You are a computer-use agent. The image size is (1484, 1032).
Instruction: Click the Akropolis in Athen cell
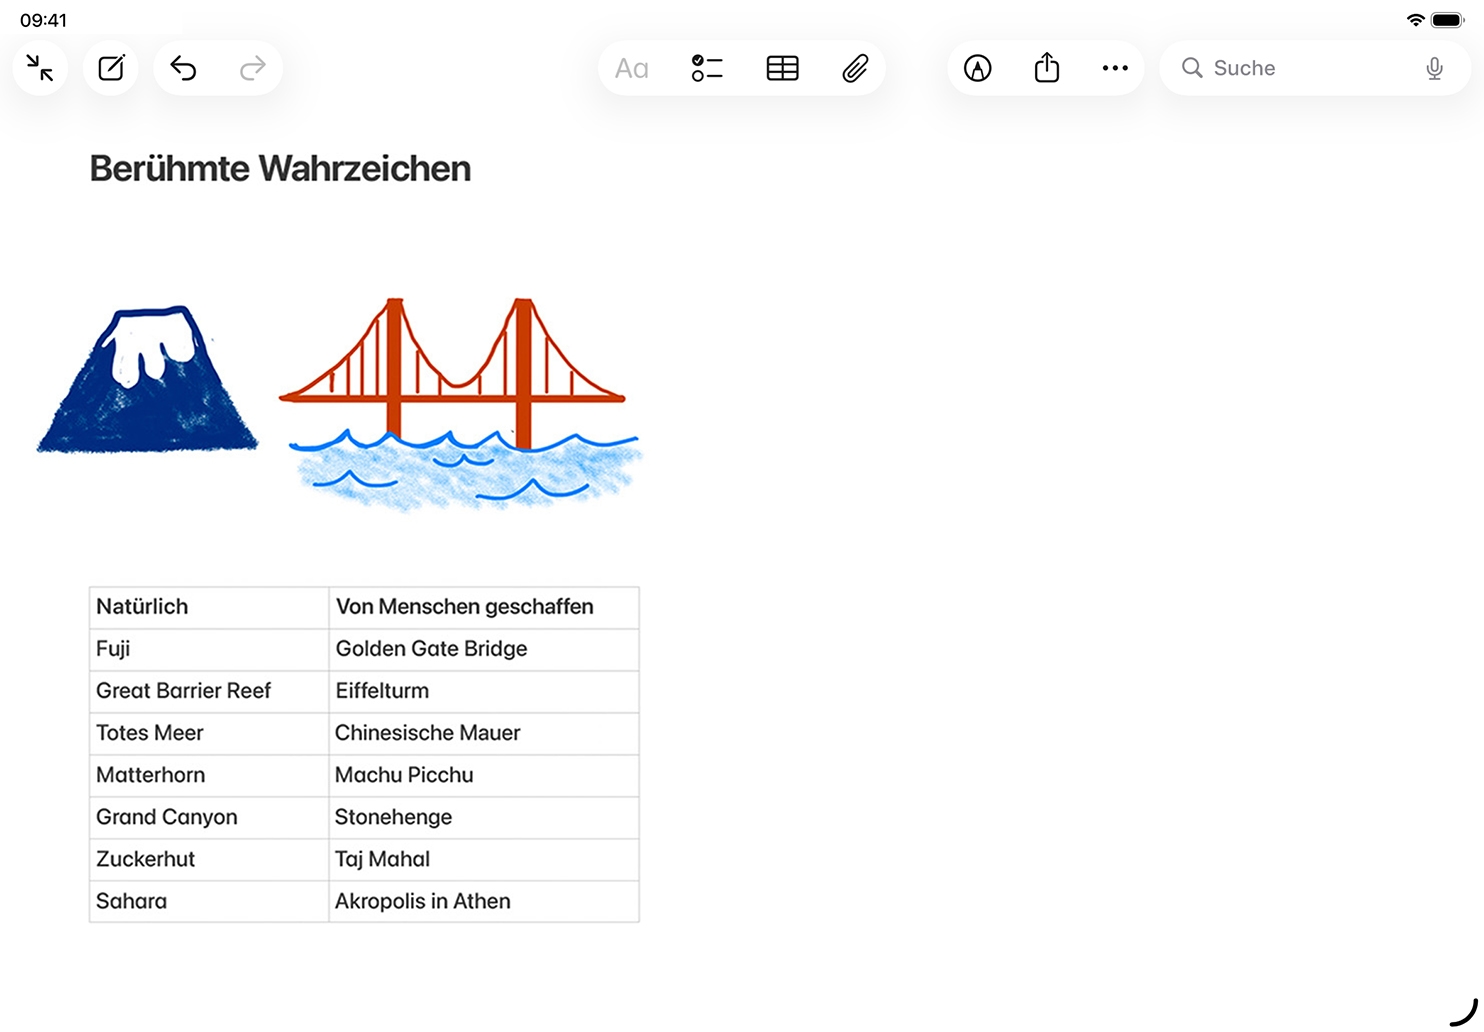click(x=483, y=901)
